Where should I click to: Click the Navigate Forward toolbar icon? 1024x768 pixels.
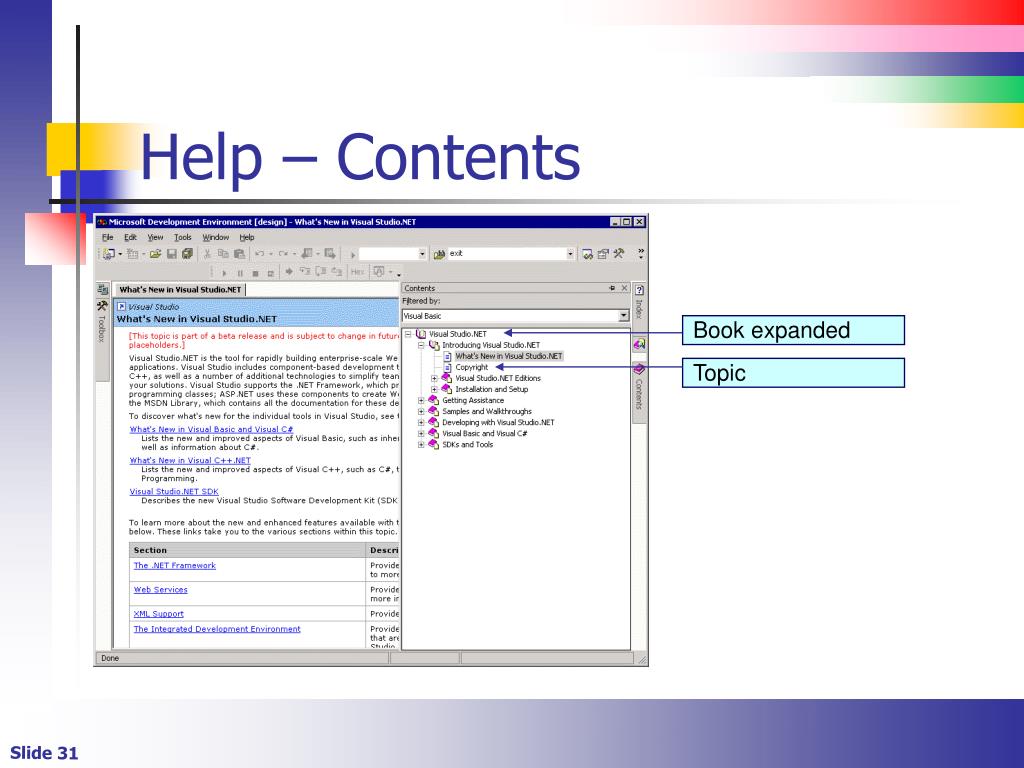coord(330,253)
